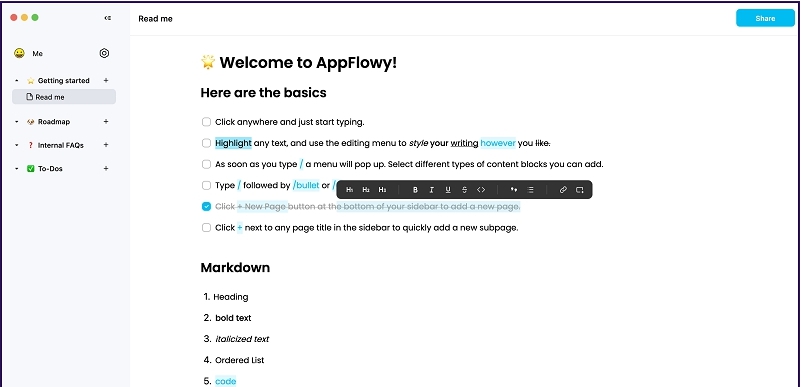The image size is (801, 387).
Task: Click the 'Welcome to AppFlowy!' heading
Action: (308, 63)
